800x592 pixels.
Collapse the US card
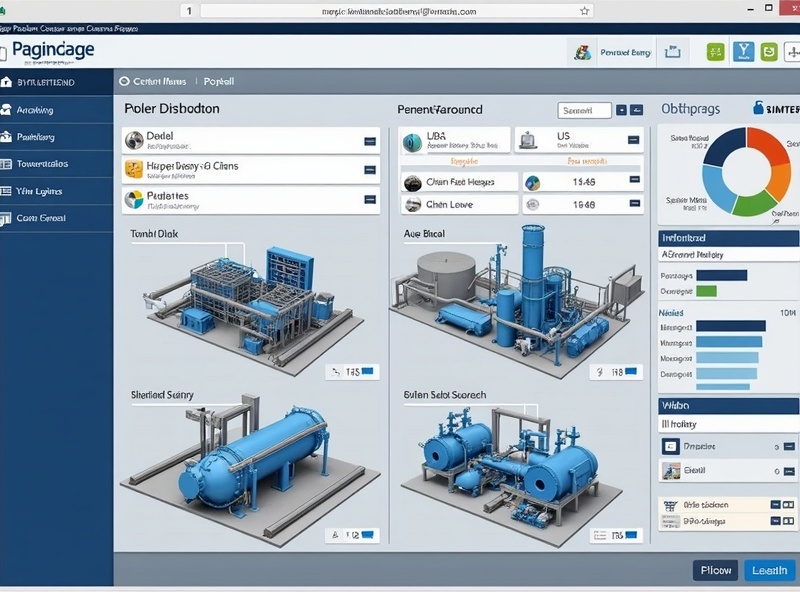[633, 140]
